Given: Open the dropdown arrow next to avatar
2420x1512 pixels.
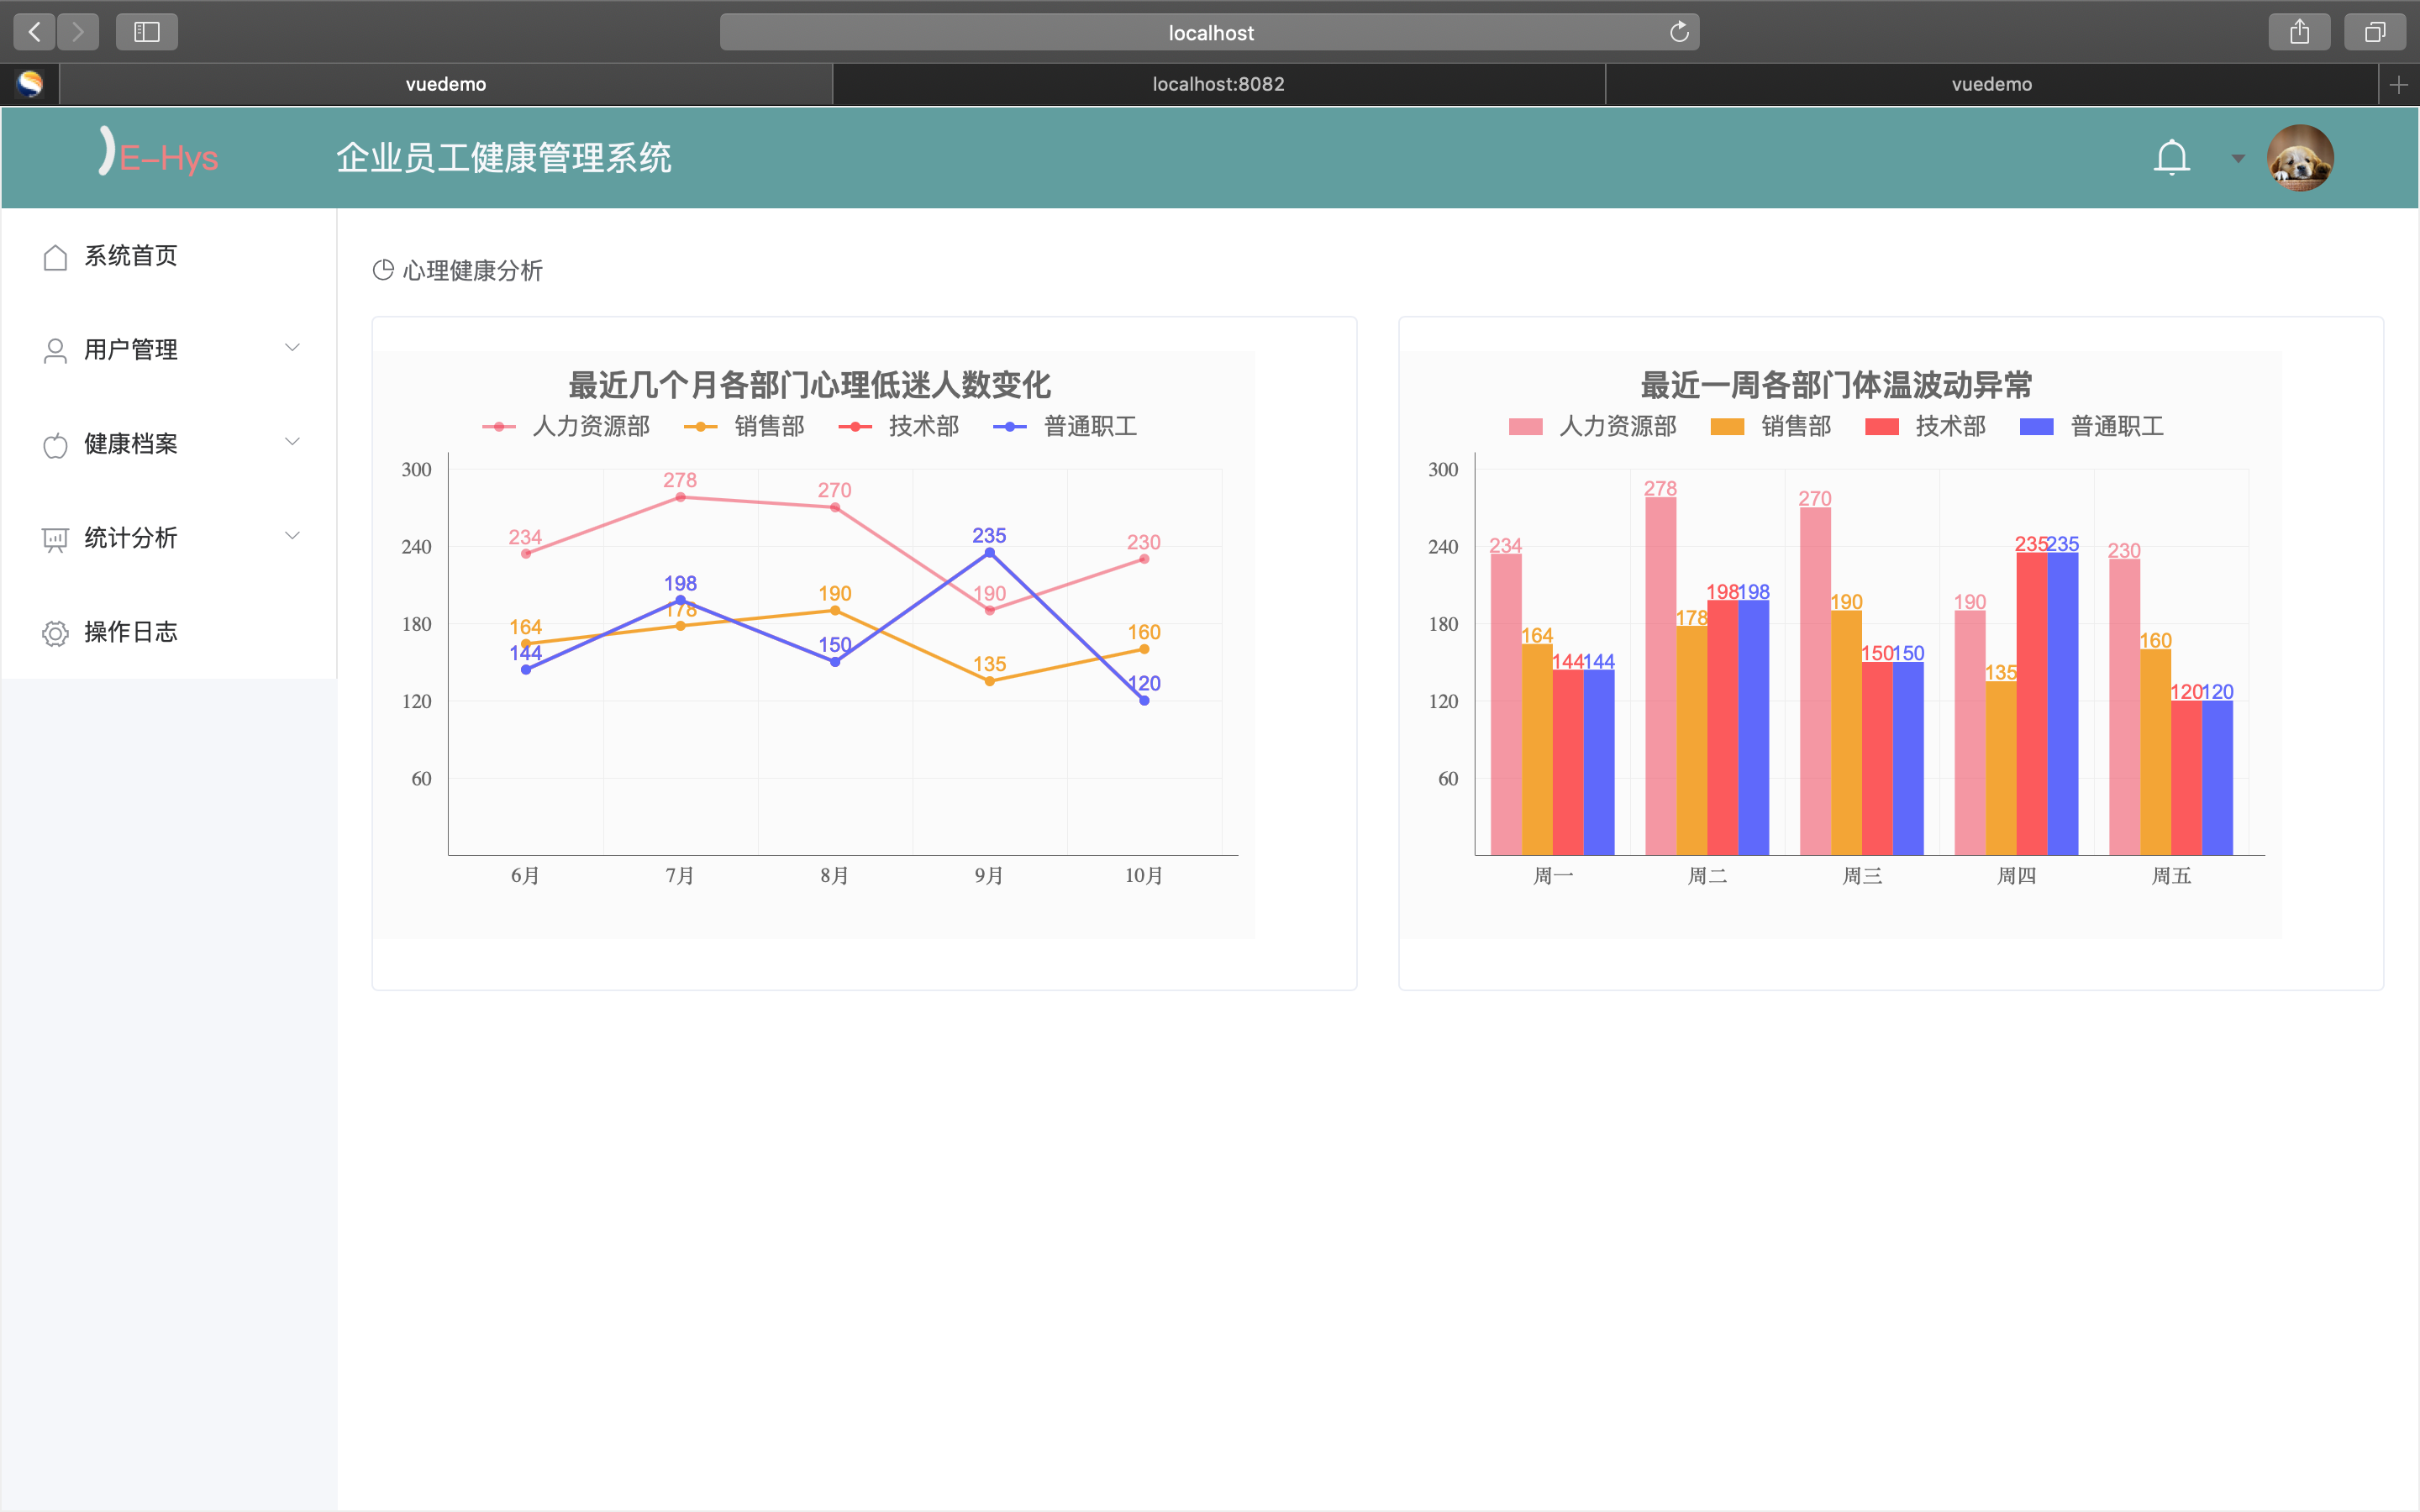Looking at the screenshot, I should (2238, 158).
